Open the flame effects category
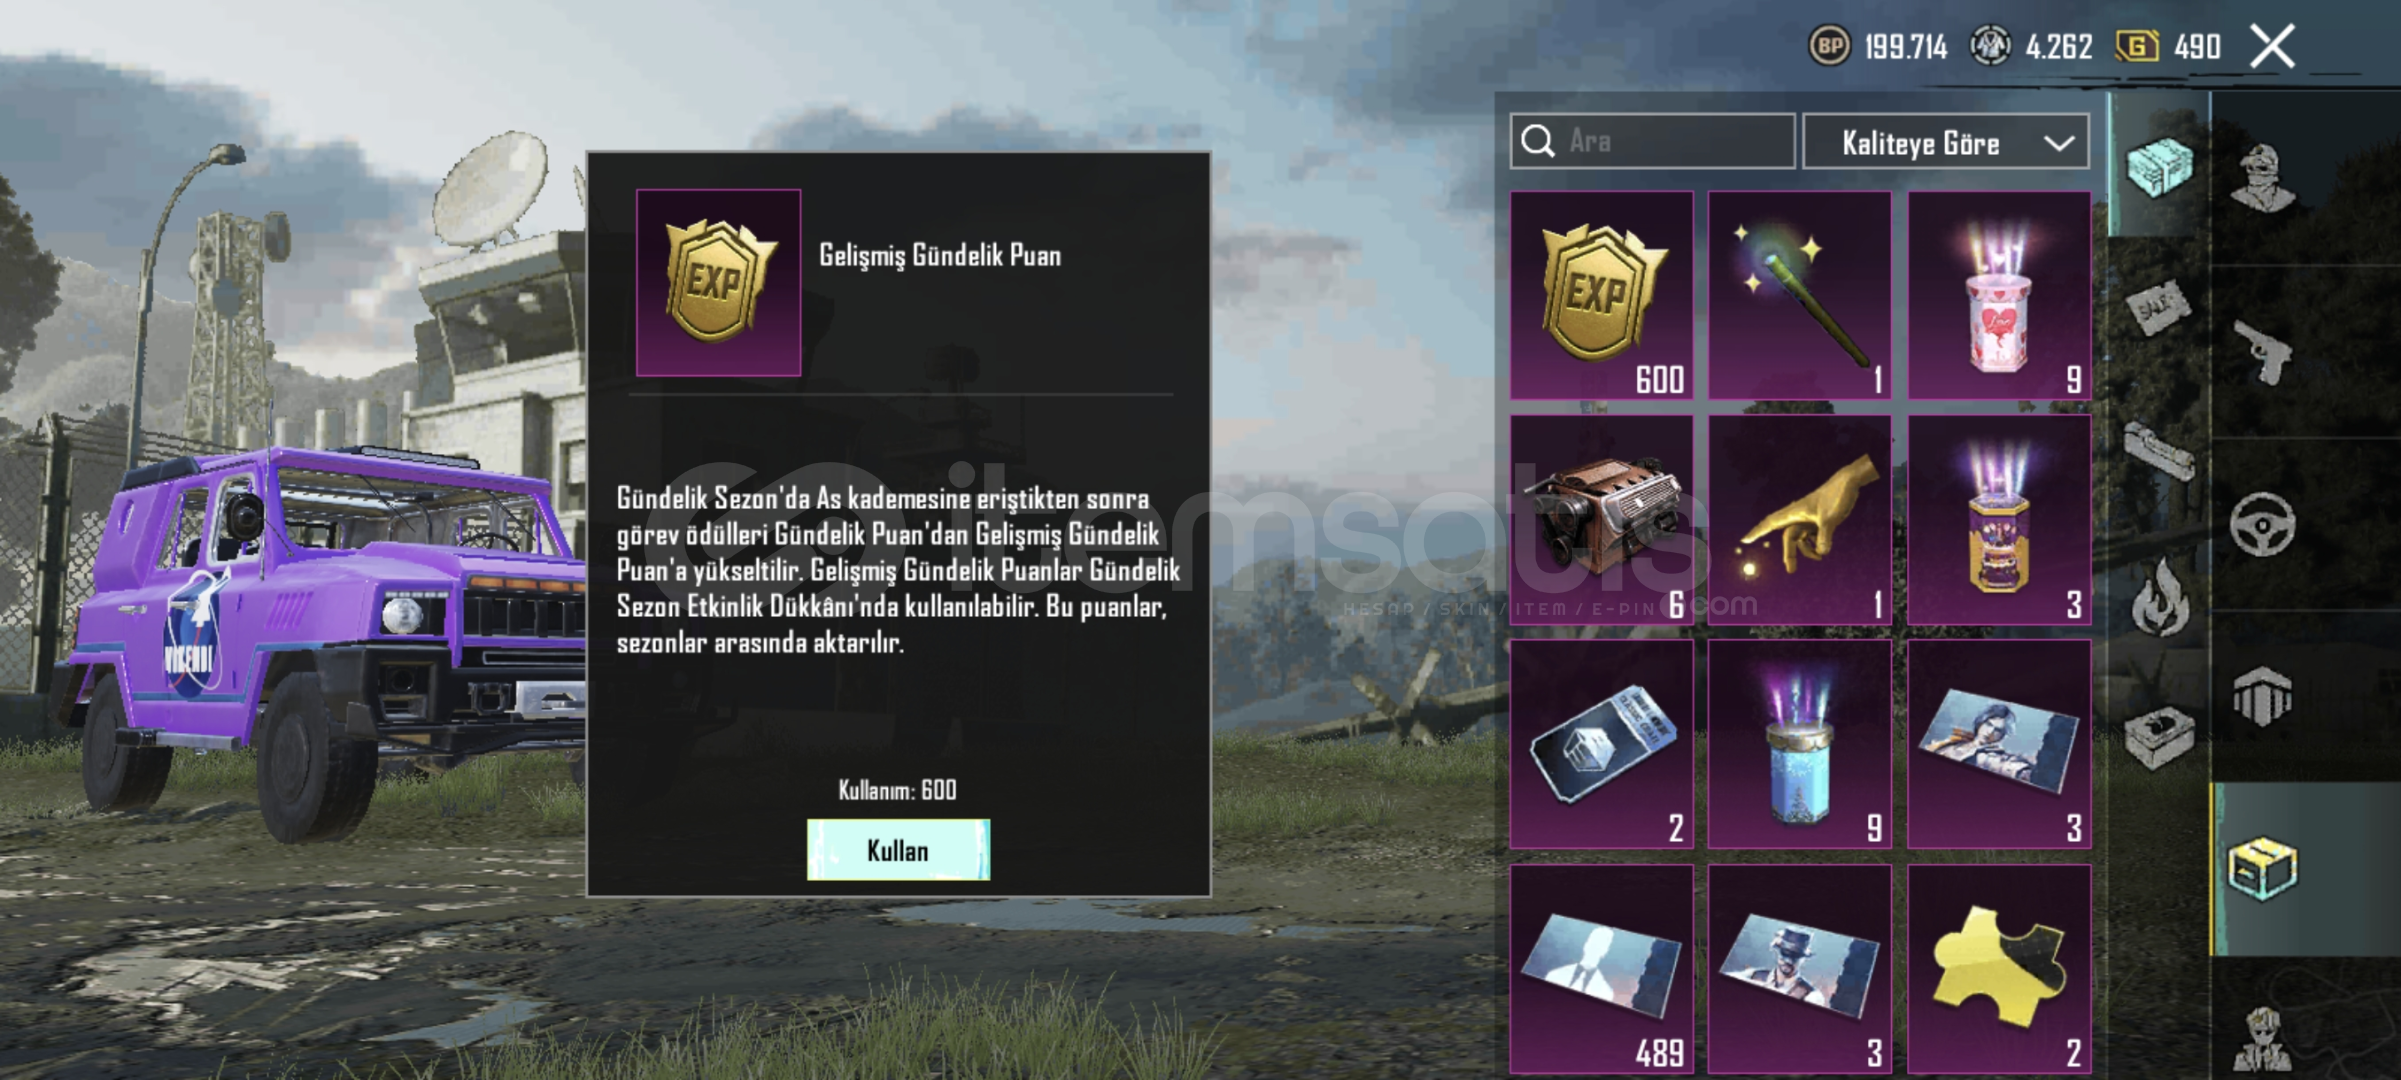The height and width of the screenshot is (1080, 2401). pyautogui.click(x=2160, y=597)
